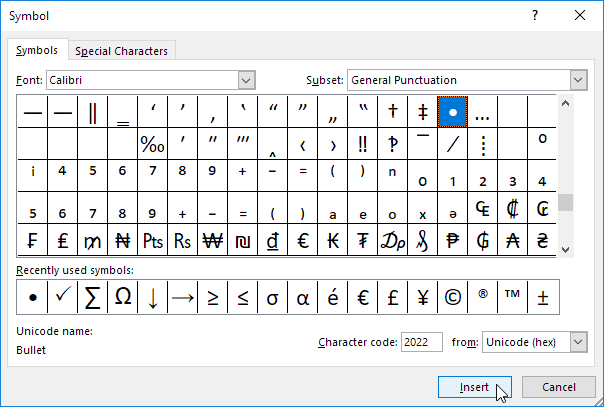Screen dimensions: 604x407
Task: Open the Symbols tab
Action: 37,50
